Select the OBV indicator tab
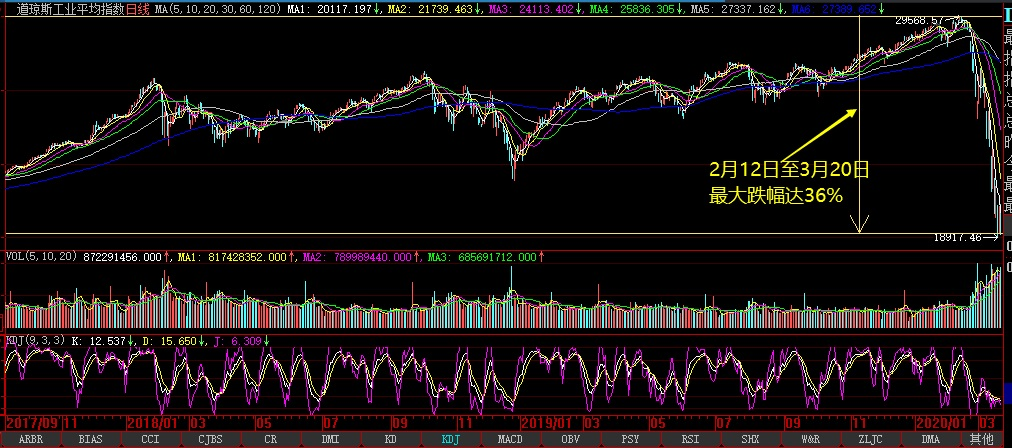 pyautogui.click(x=570, y=439)
